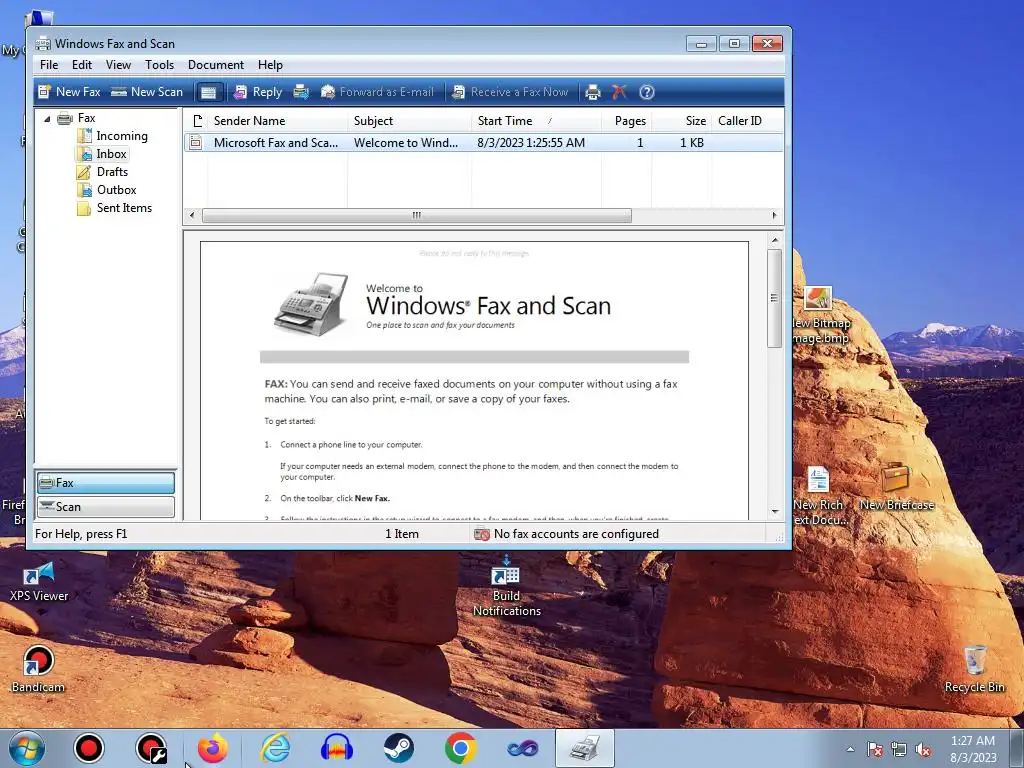Show hidden icons tray arrow
Screen dimensions: 1024x768
tap(850, 749)
